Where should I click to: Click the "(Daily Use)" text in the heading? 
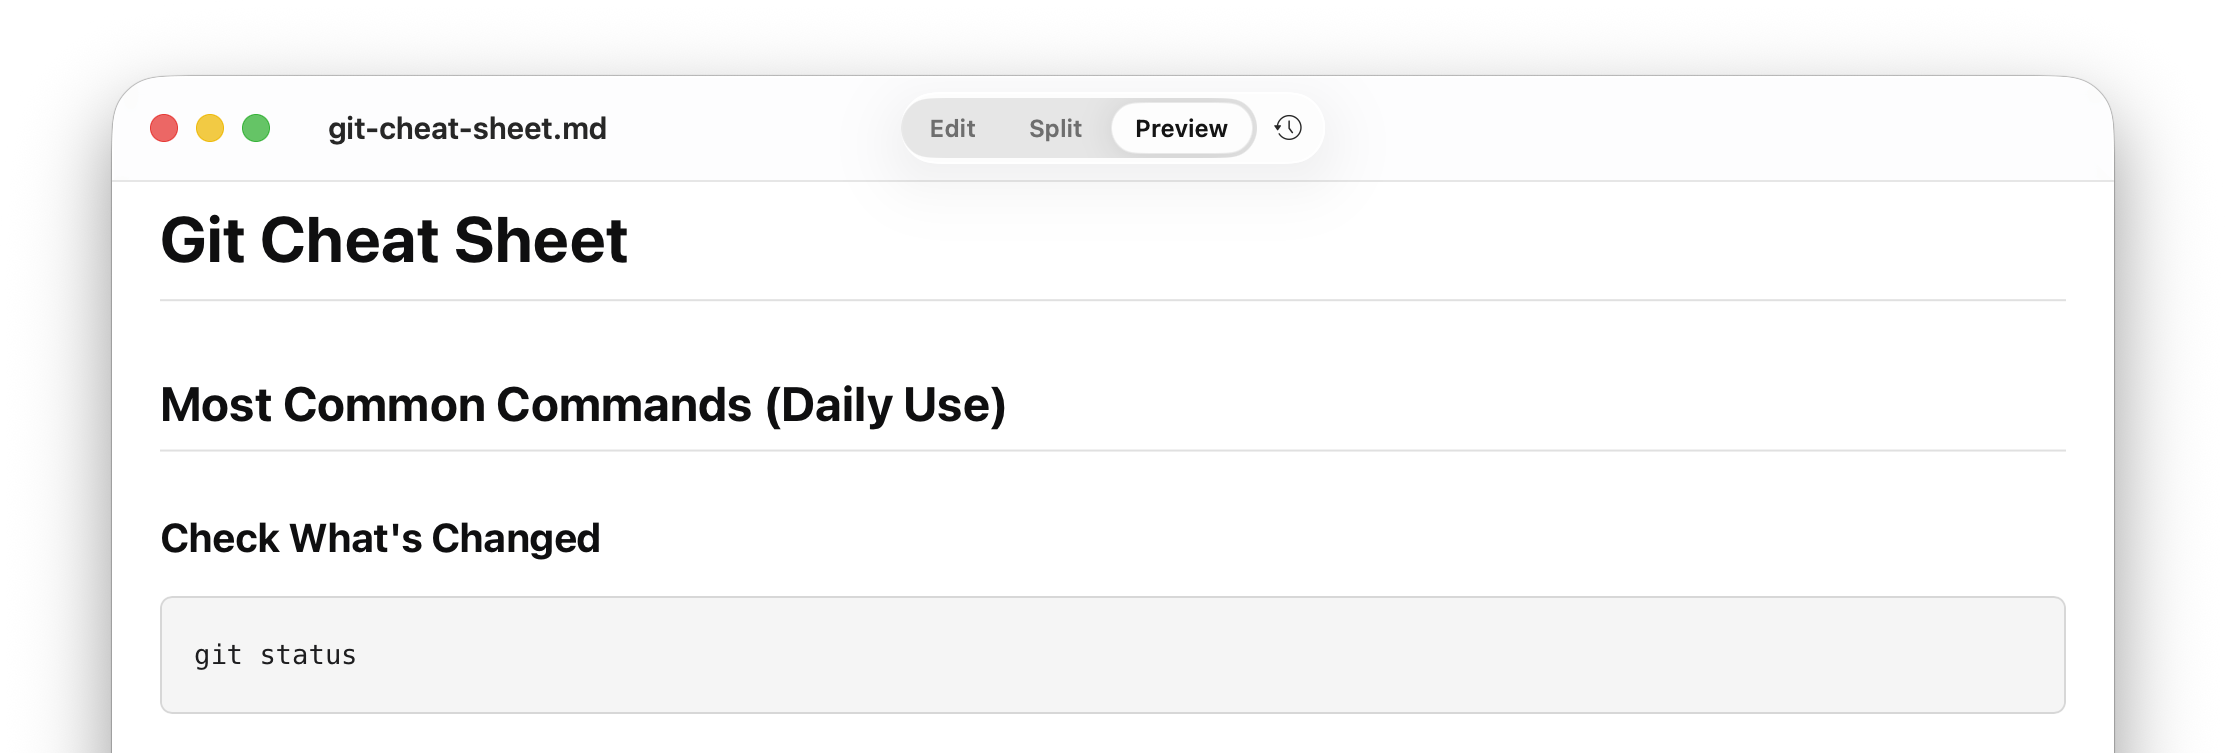885,405
